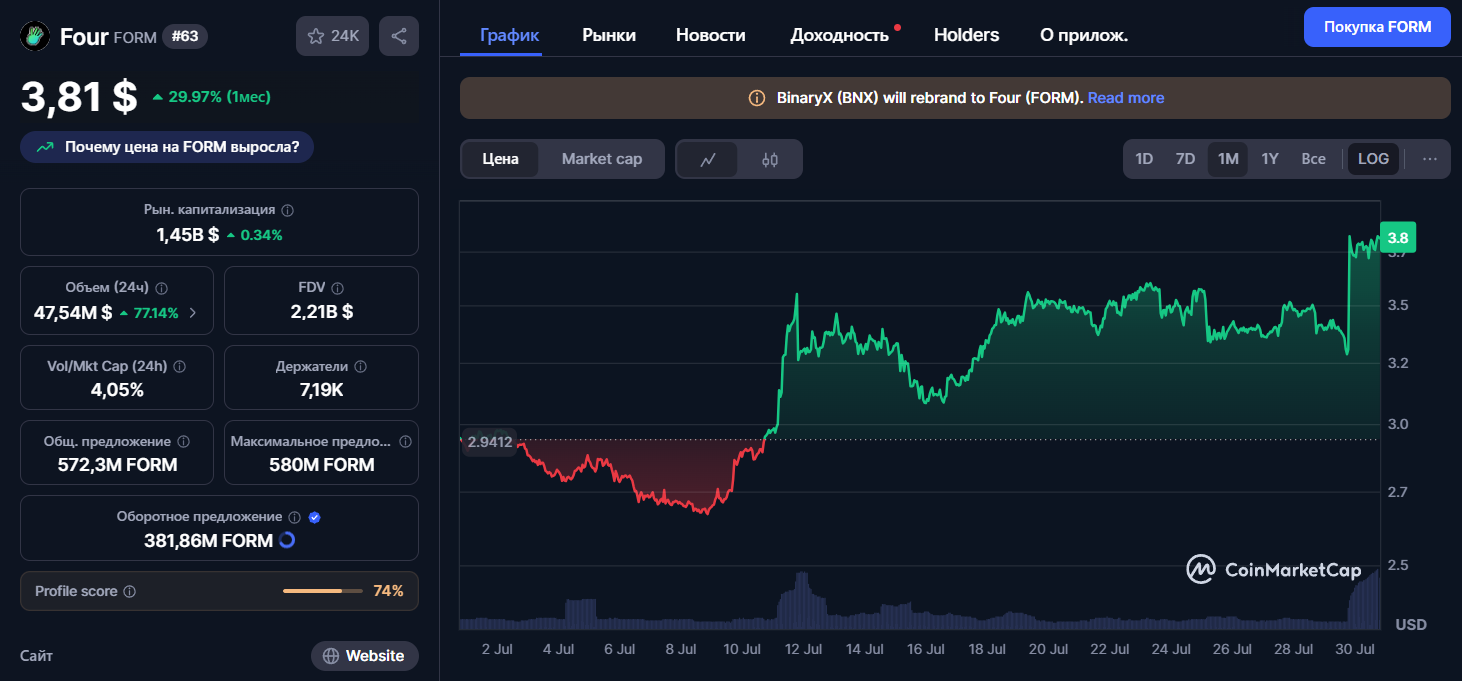Viewport: 1462px width, 681px height.
Task: Select 1D time range
Action: pos(1144,159)
